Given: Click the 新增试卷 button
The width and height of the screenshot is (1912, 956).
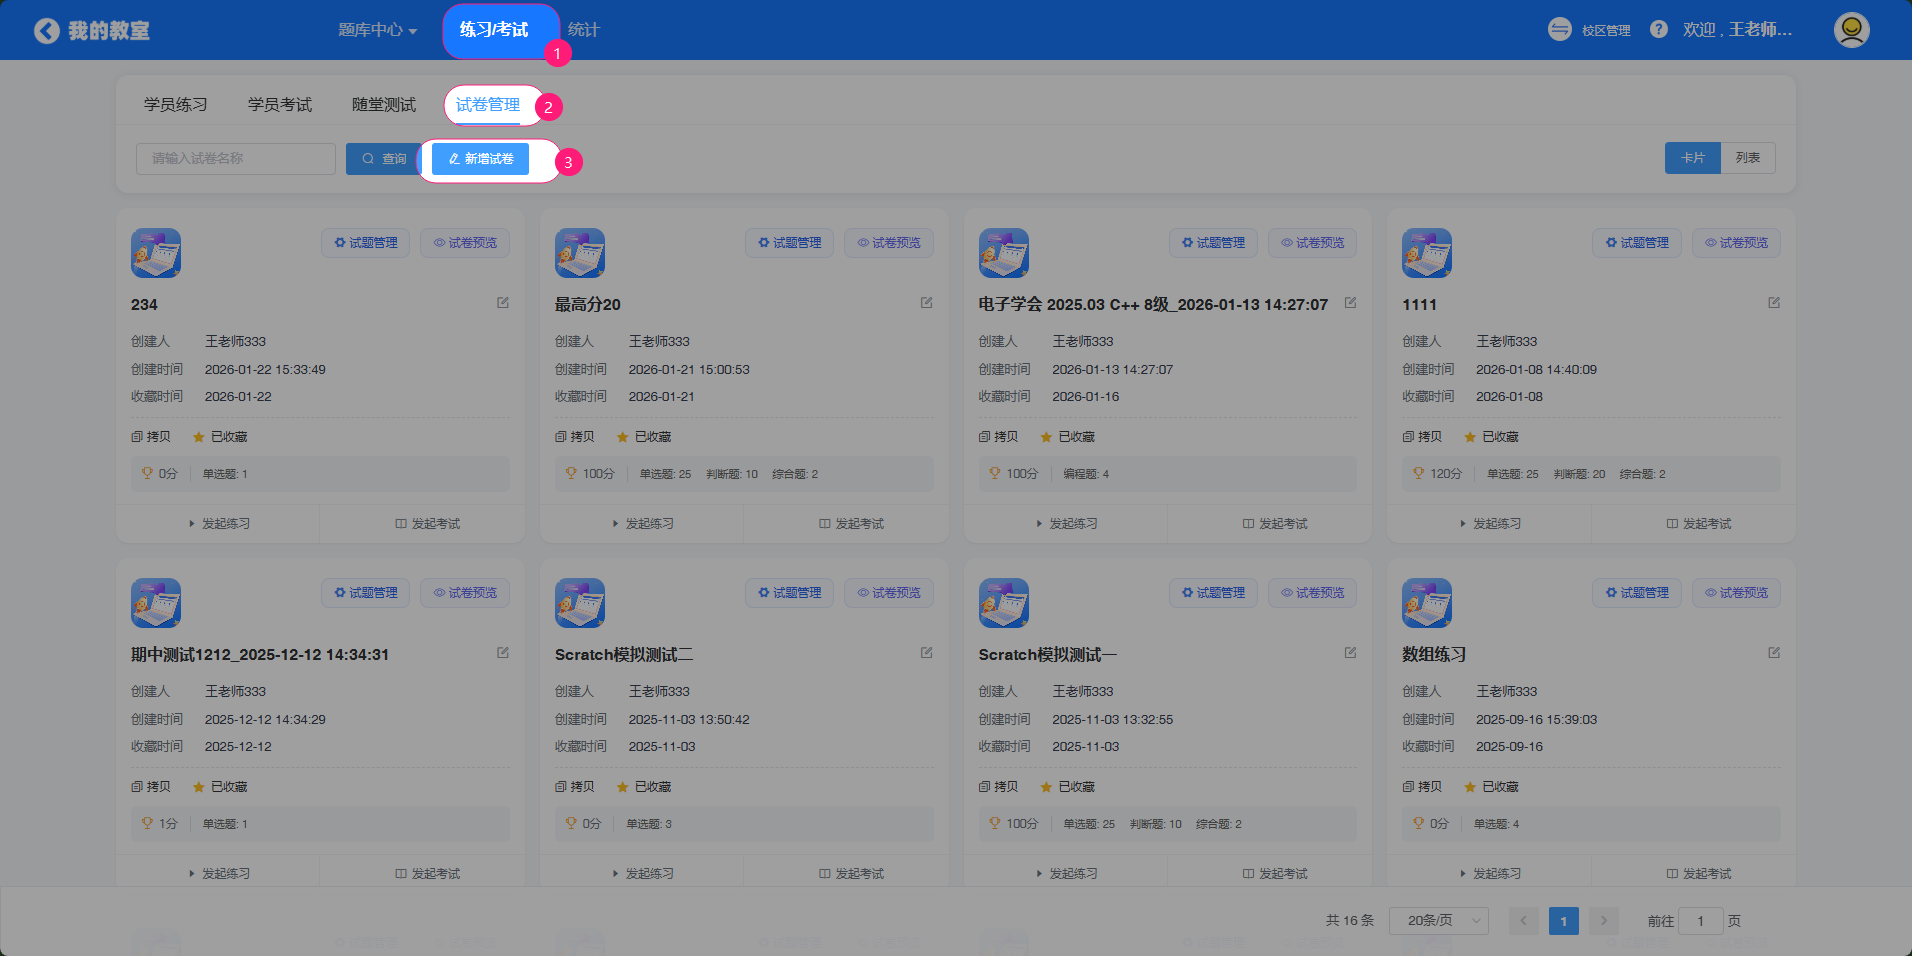Looking at the screenshot, I should coord(481,159).
